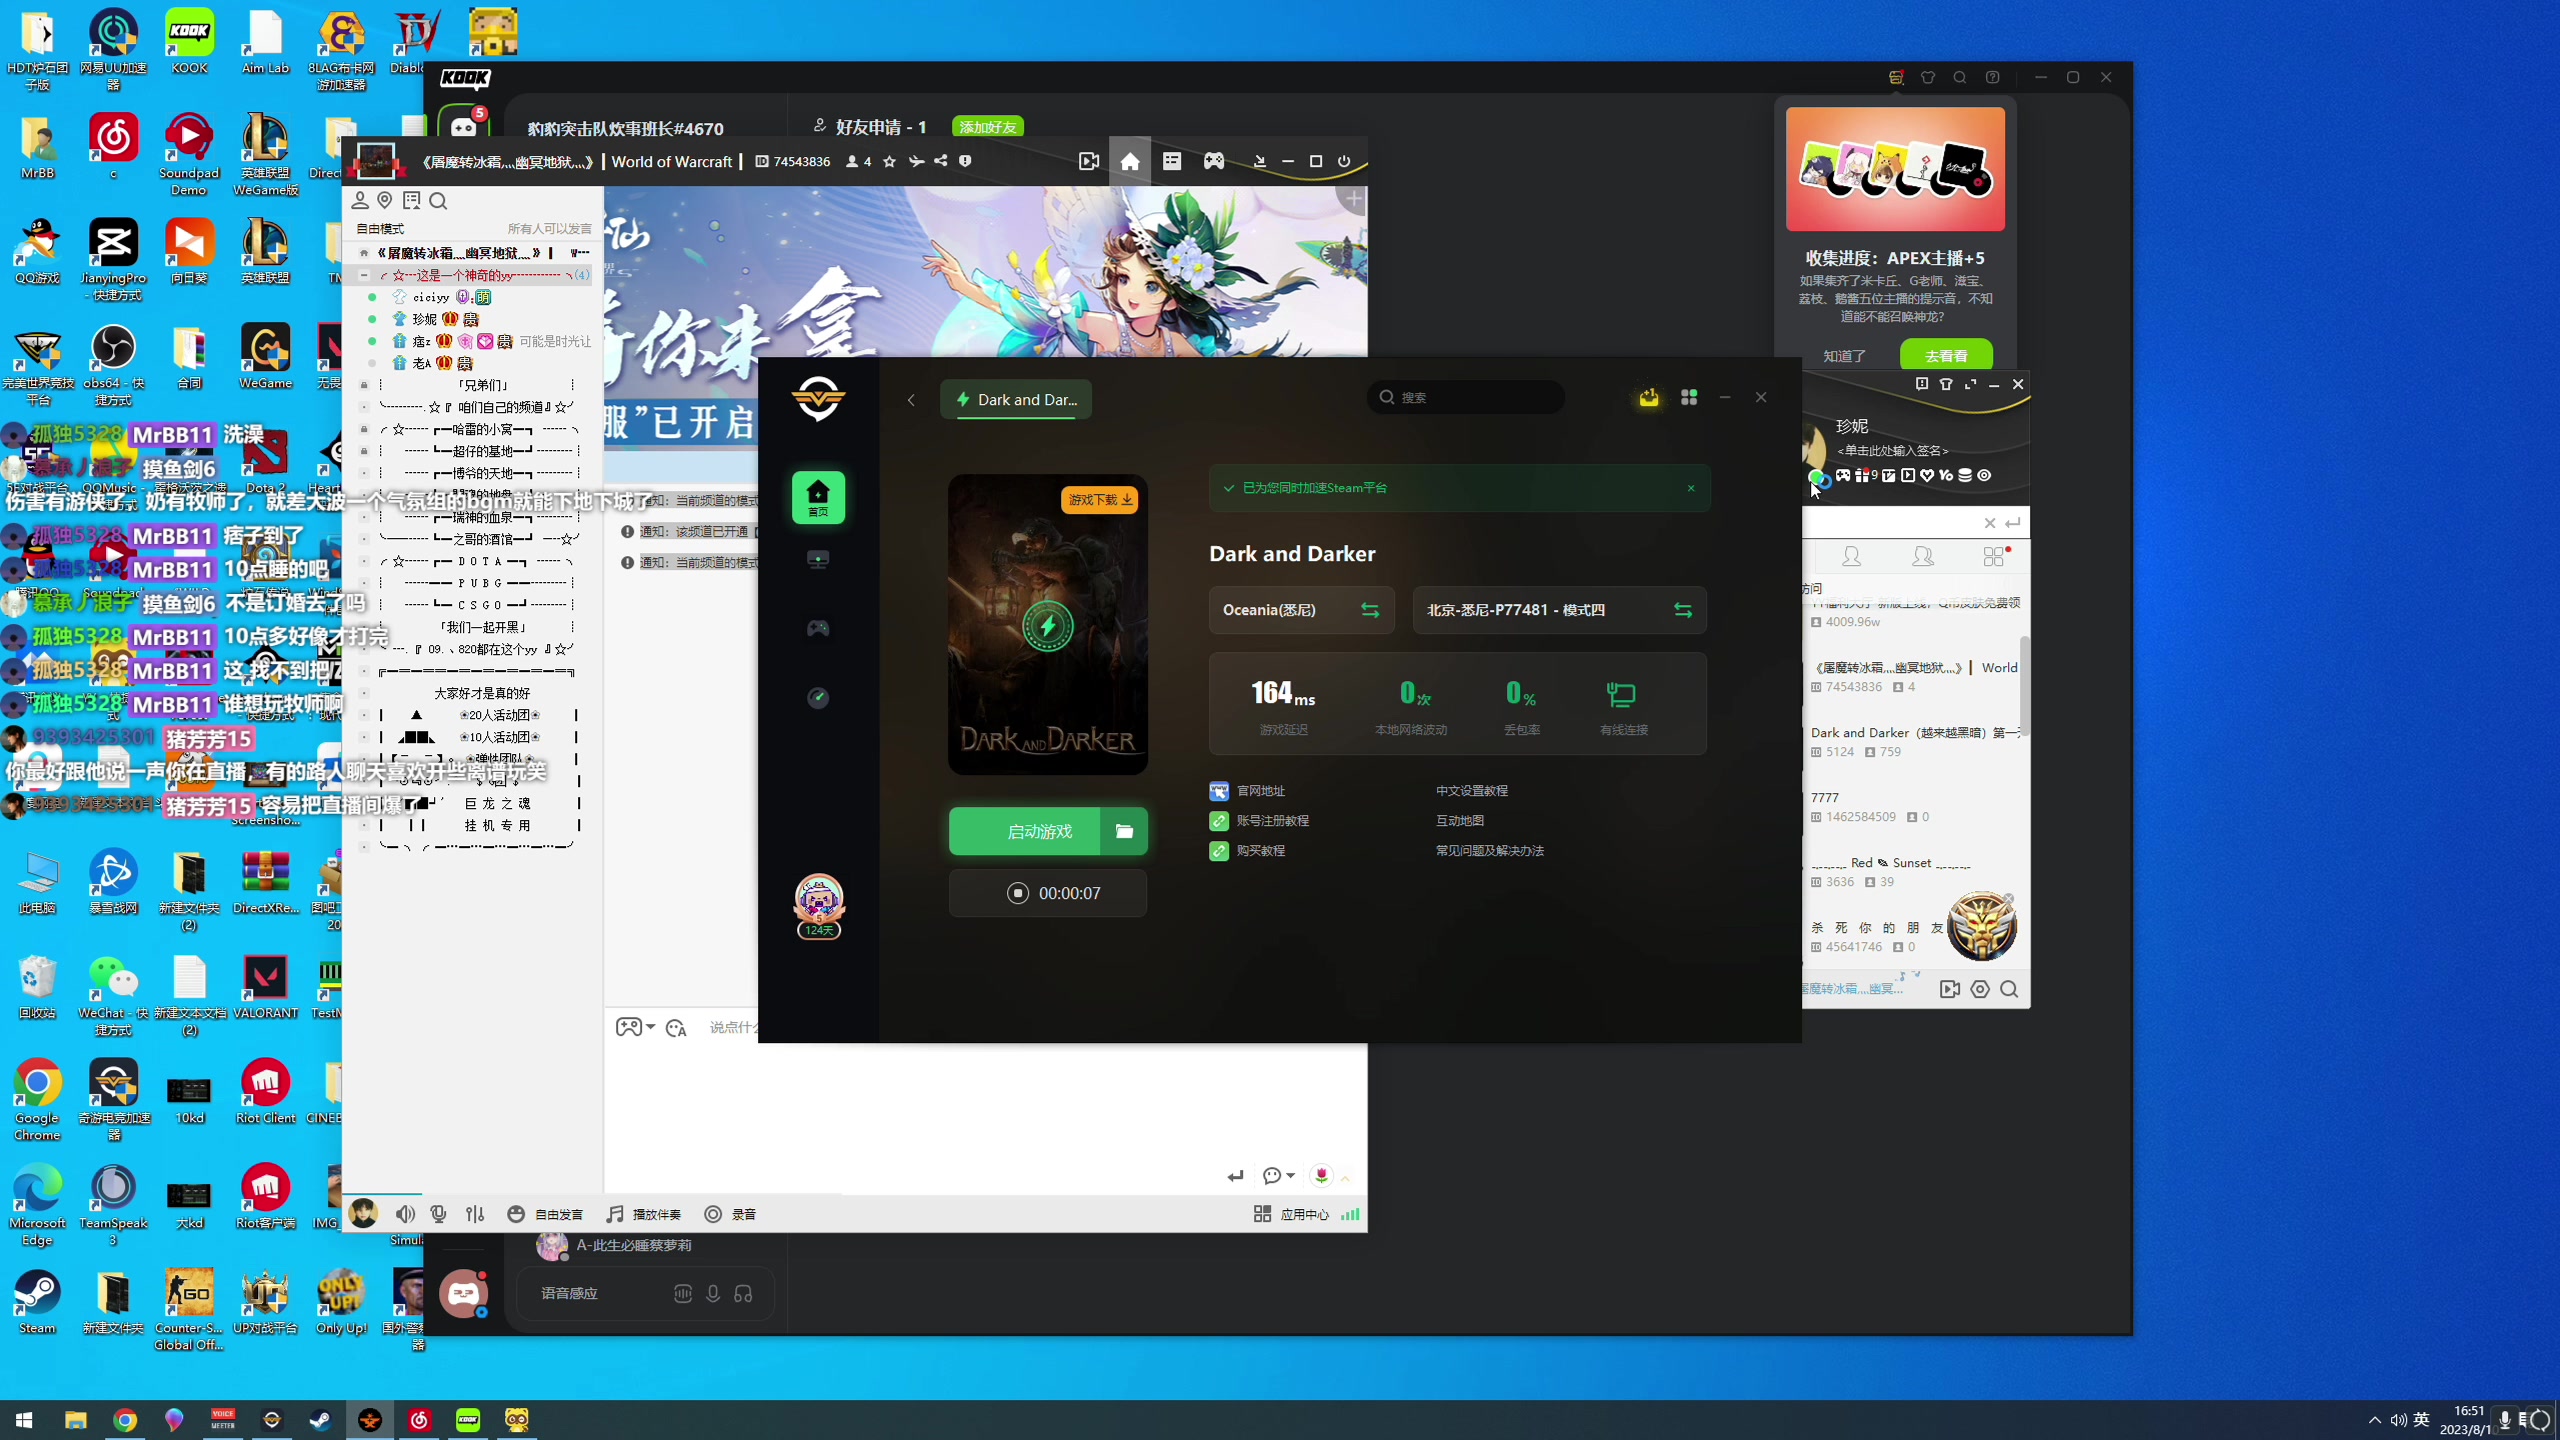
Task: Toggle the Windows input language 英 indicator
Action: (2421, 1420)
